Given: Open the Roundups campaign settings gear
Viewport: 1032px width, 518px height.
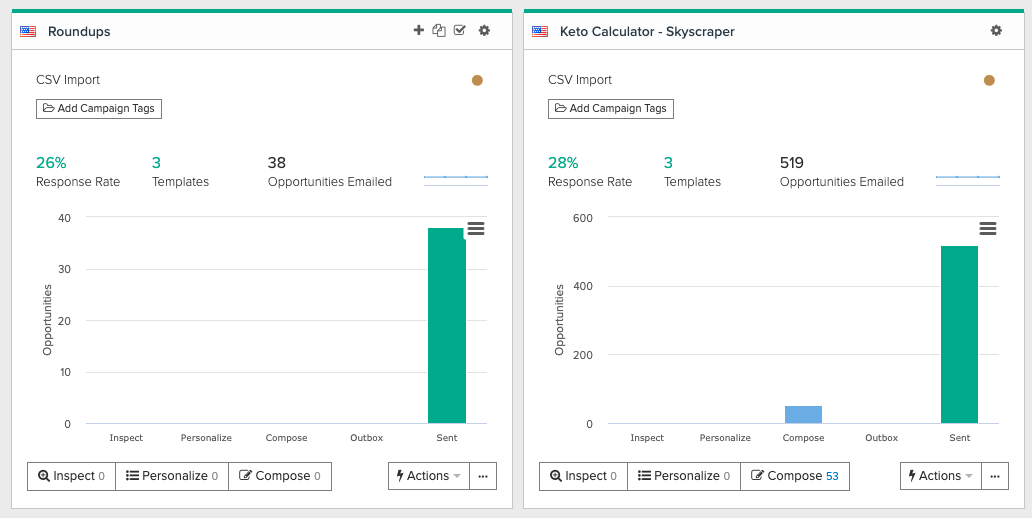Looking at the screenshot, I should click(484, 31).
